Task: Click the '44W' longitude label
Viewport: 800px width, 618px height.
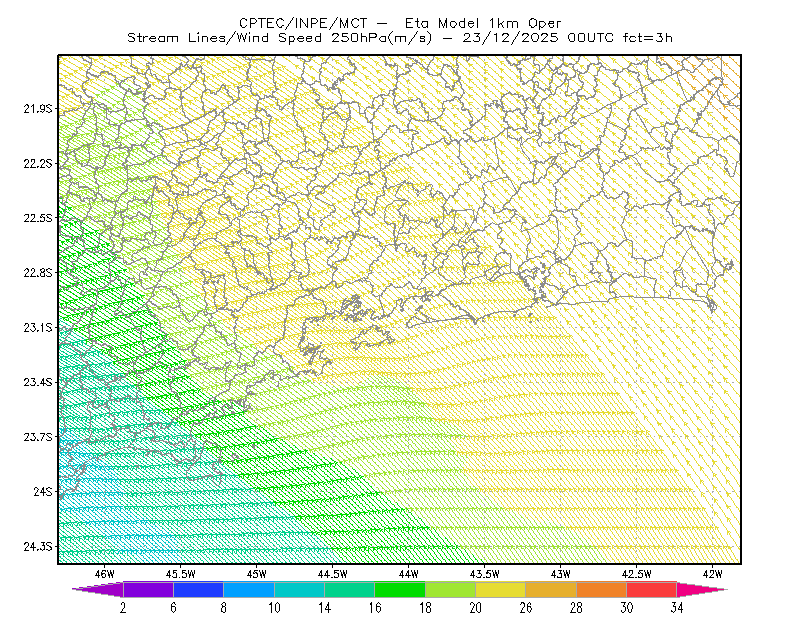Action: click(408, 574)
